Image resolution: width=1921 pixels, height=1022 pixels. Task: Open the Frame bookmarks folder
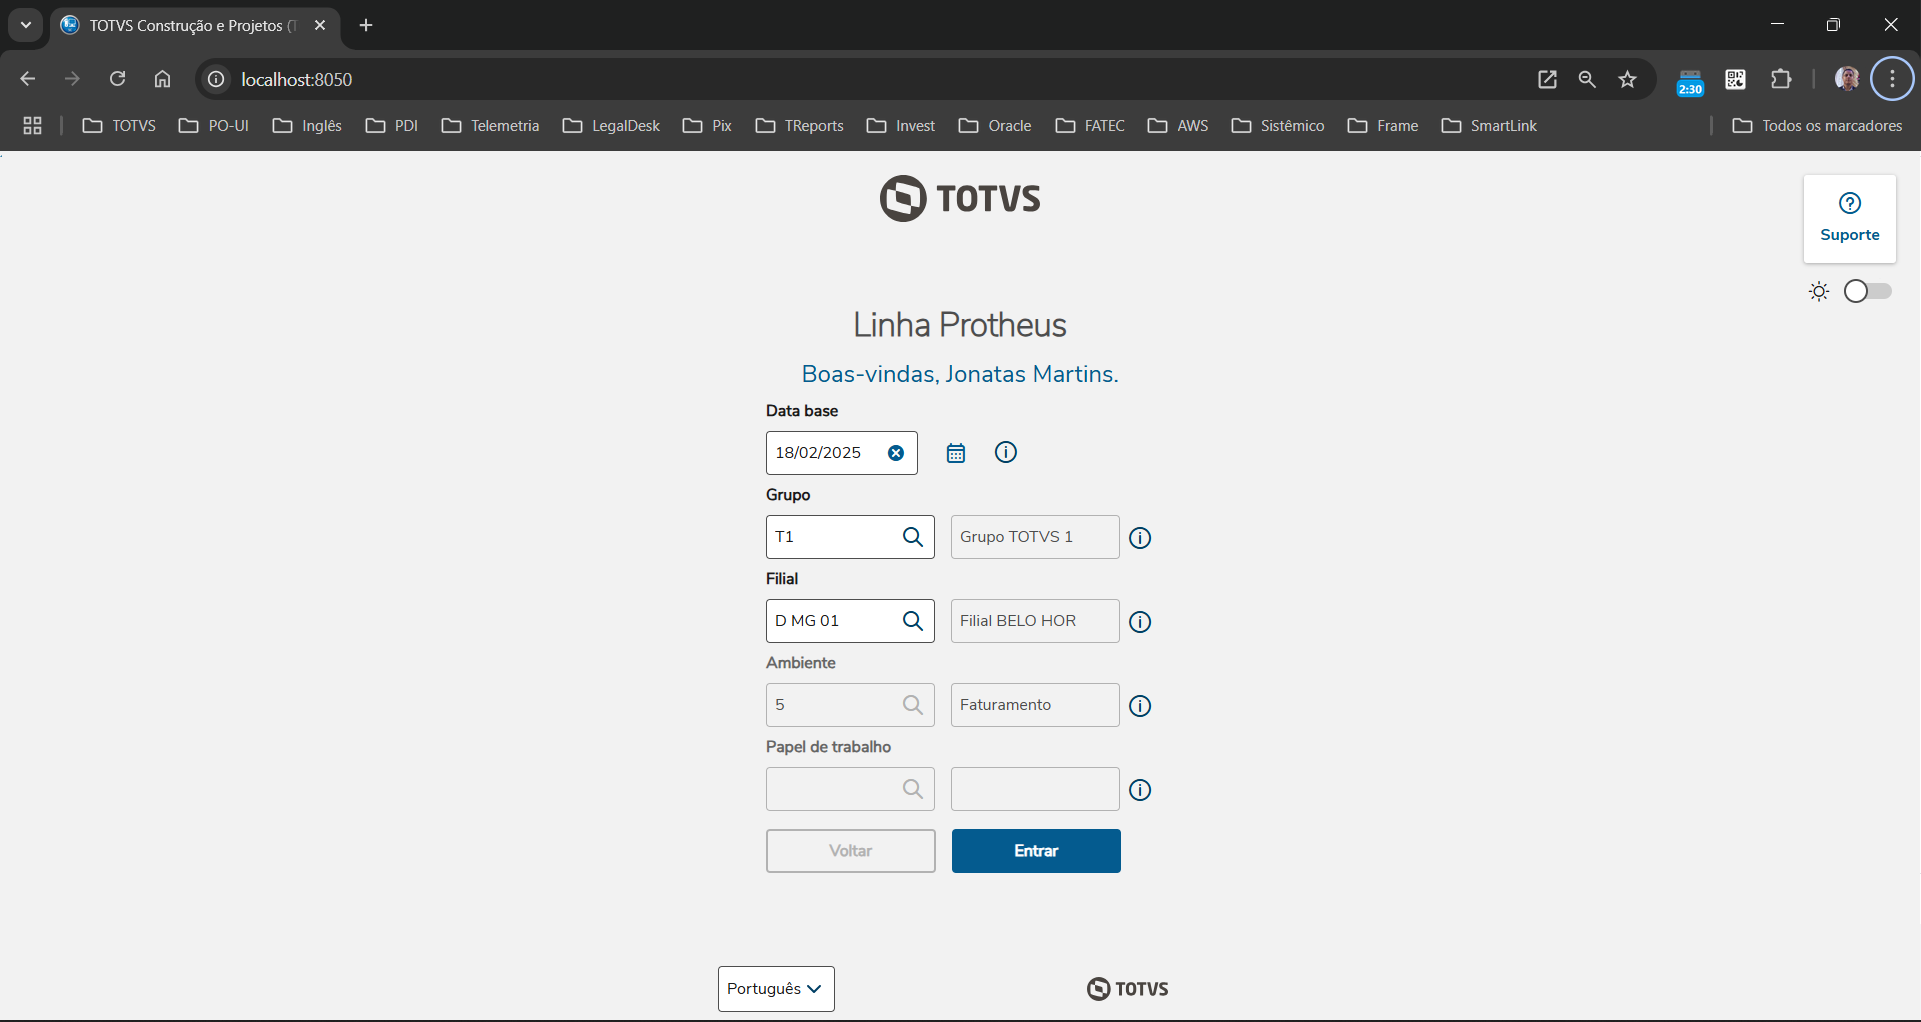click(x=1384, y=126)
